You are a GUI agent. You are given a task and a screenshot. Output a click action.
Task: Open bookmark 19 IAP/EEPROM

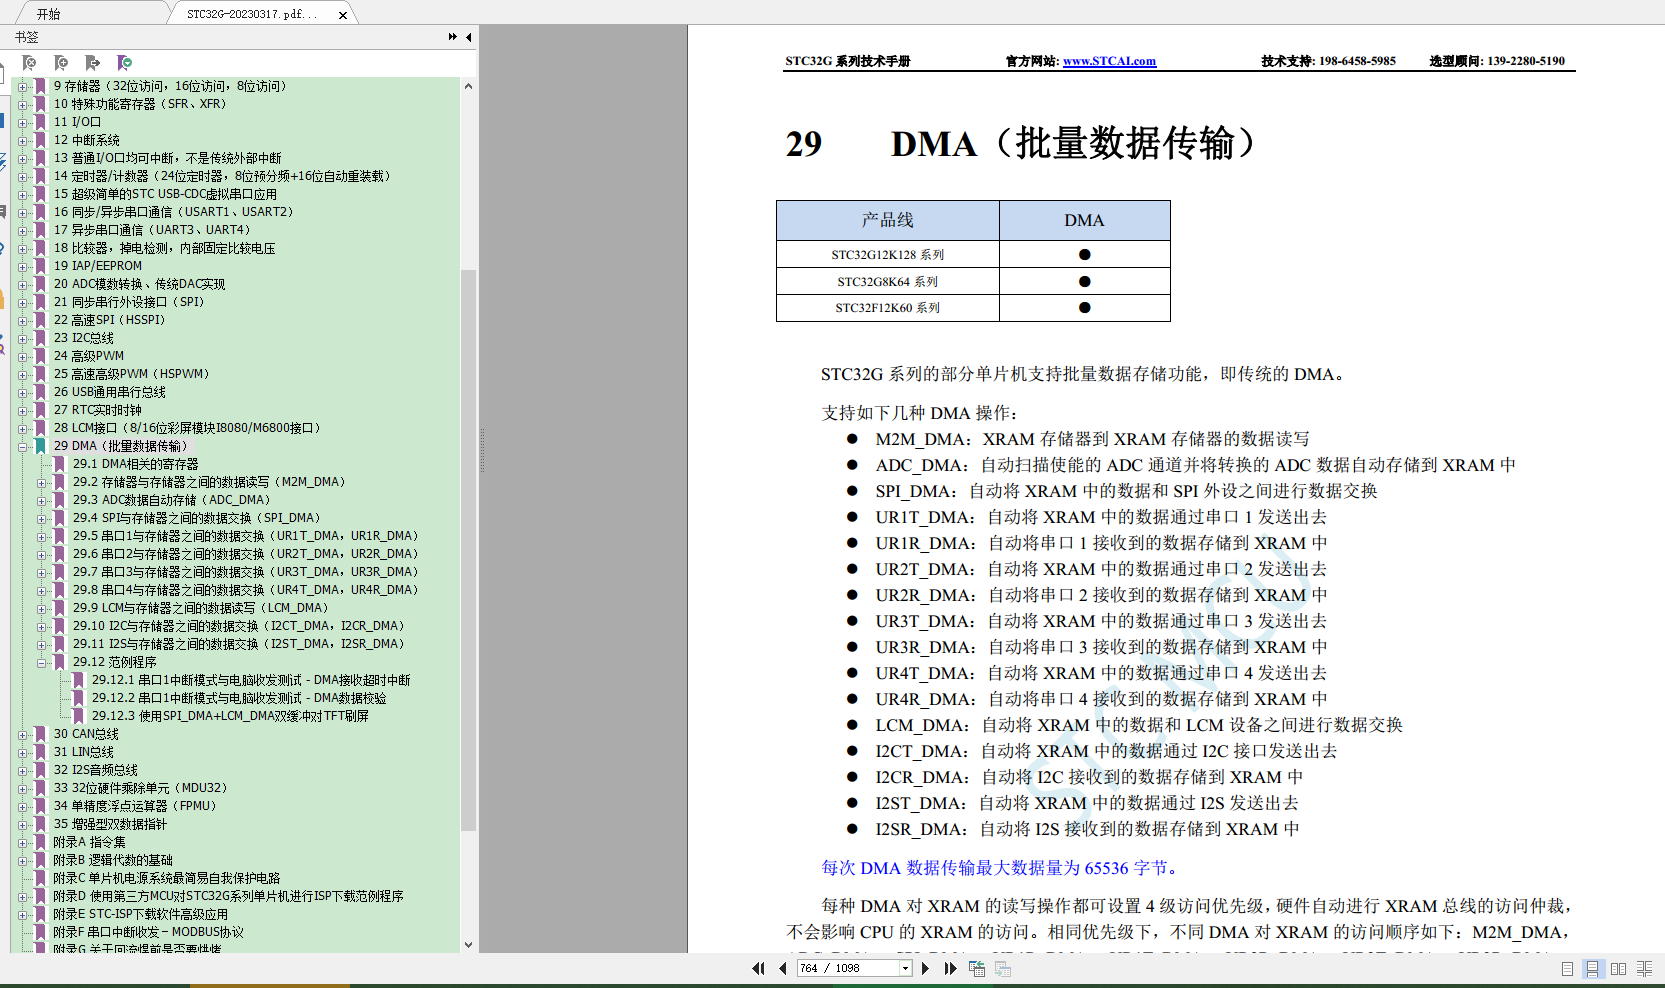pyautogui.click(x=97, y=266)
